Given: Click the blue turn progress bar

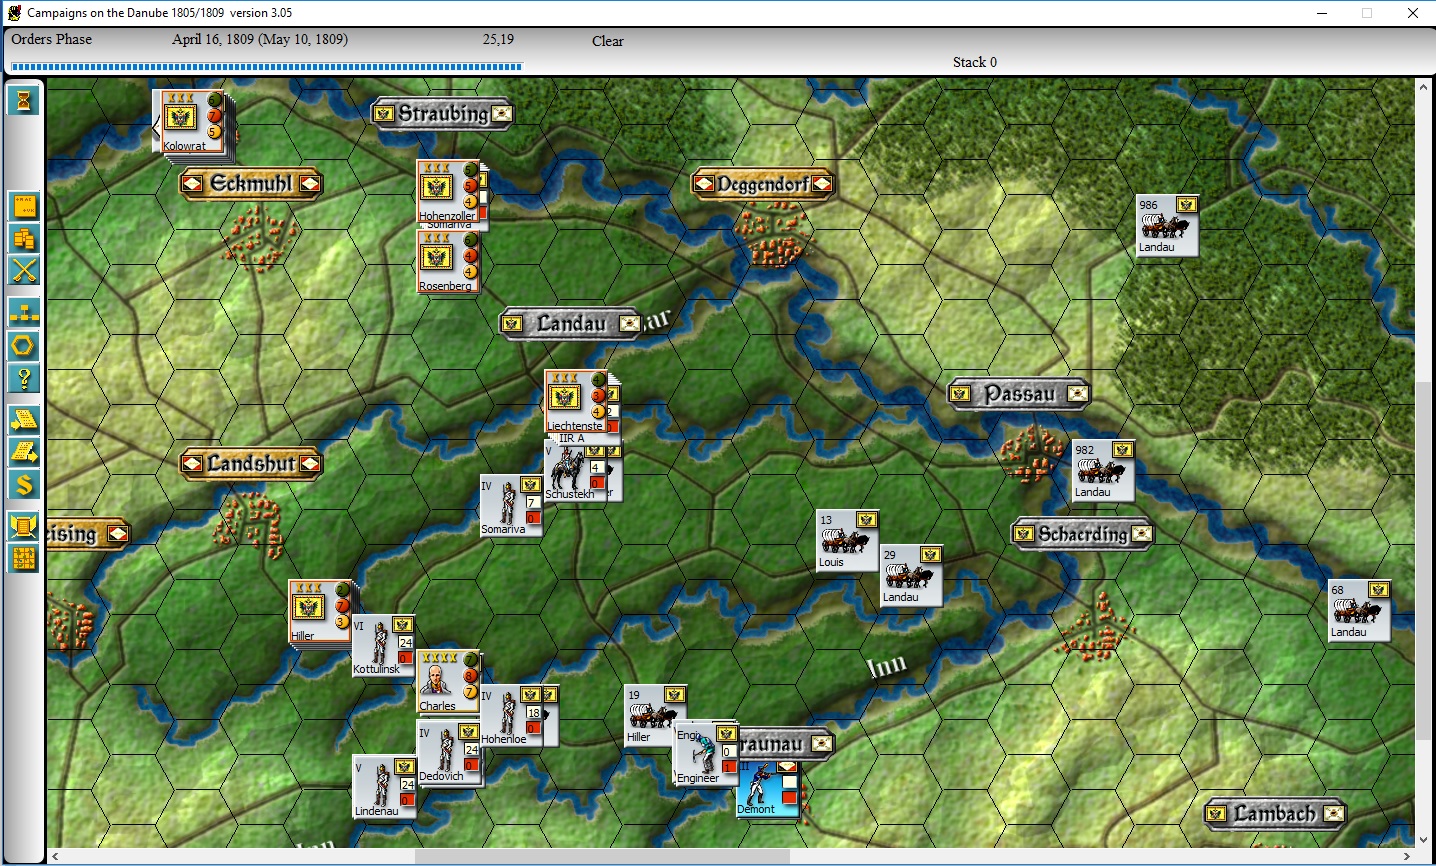Looking at the screenshot, I should click(x=266, y=67).
